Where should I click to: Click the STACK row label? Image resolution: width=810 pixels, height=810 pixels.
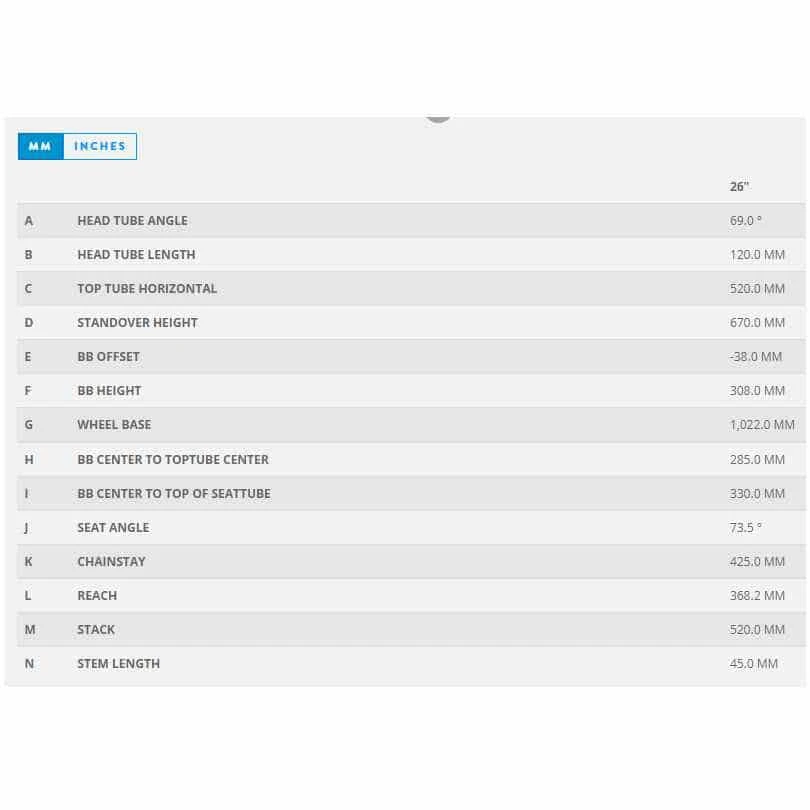point(96,629)
